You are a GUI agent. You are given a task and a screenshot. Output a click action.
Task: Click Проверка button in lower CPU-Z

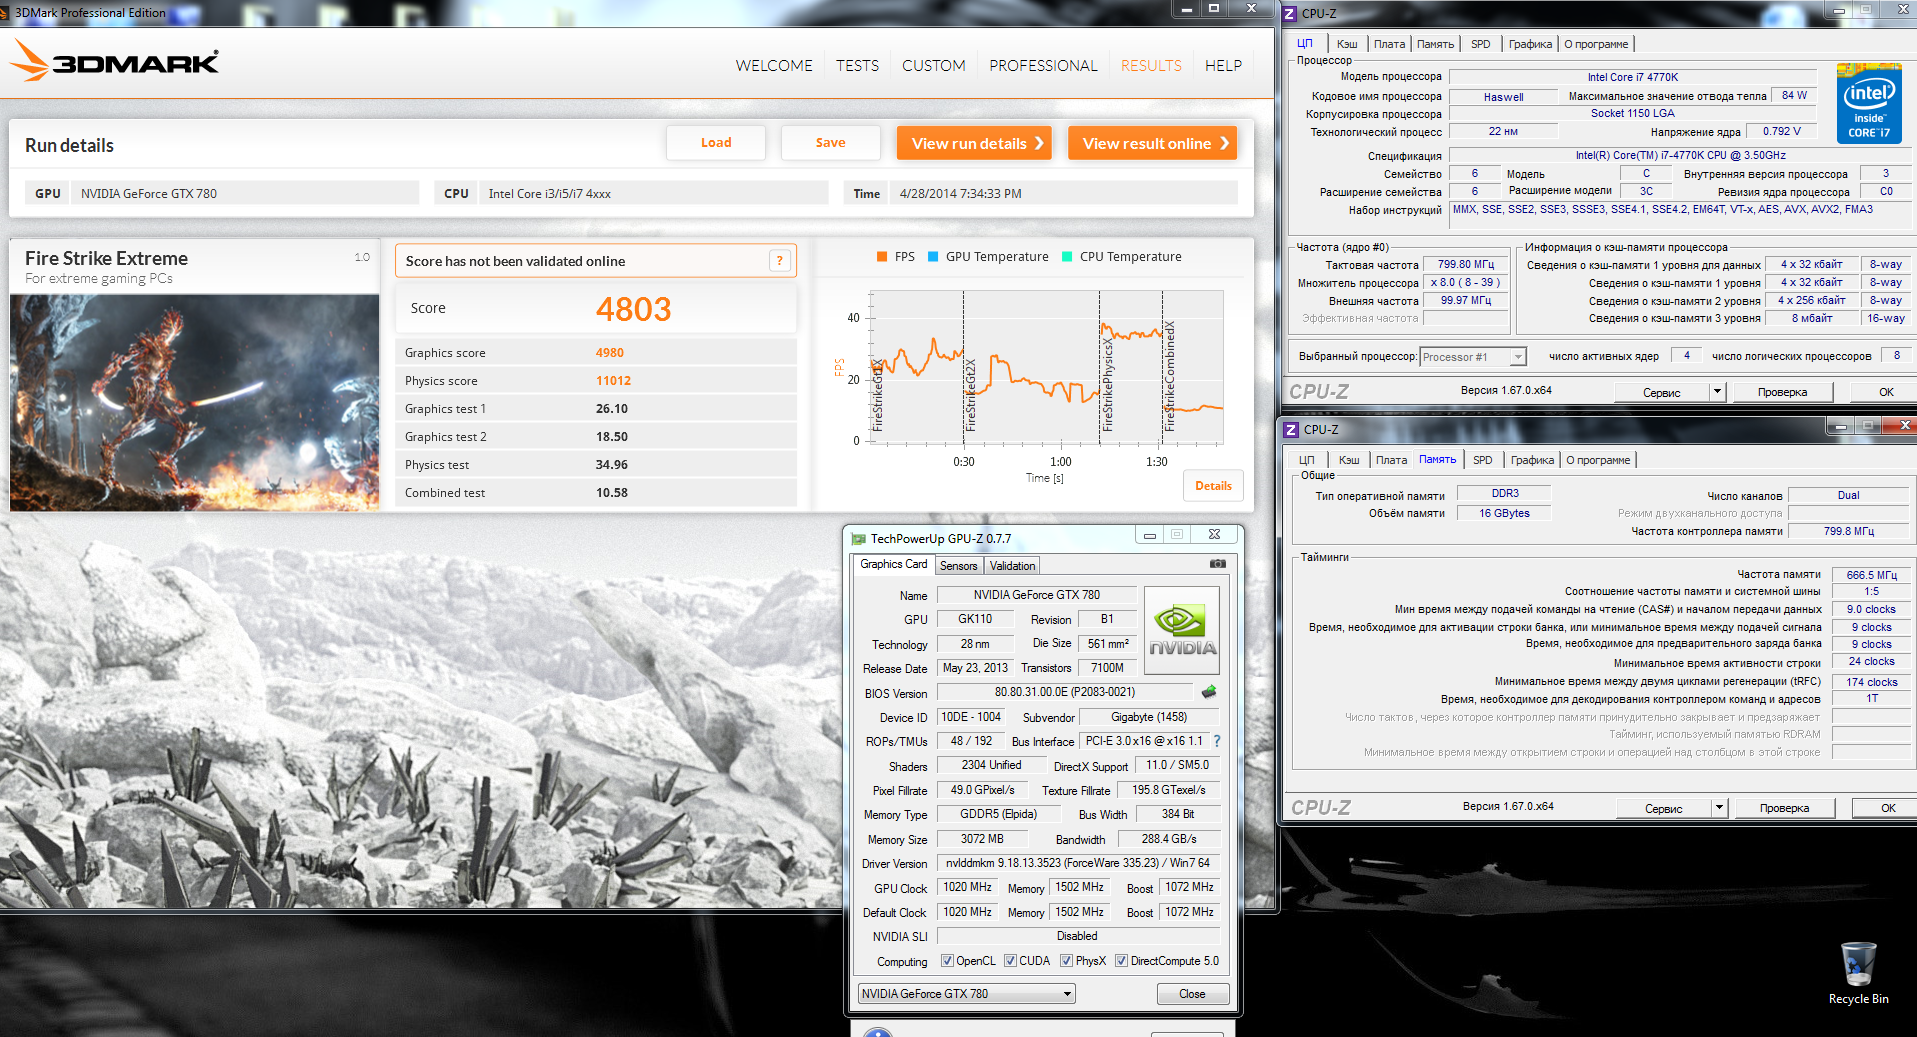(1784, 808)
